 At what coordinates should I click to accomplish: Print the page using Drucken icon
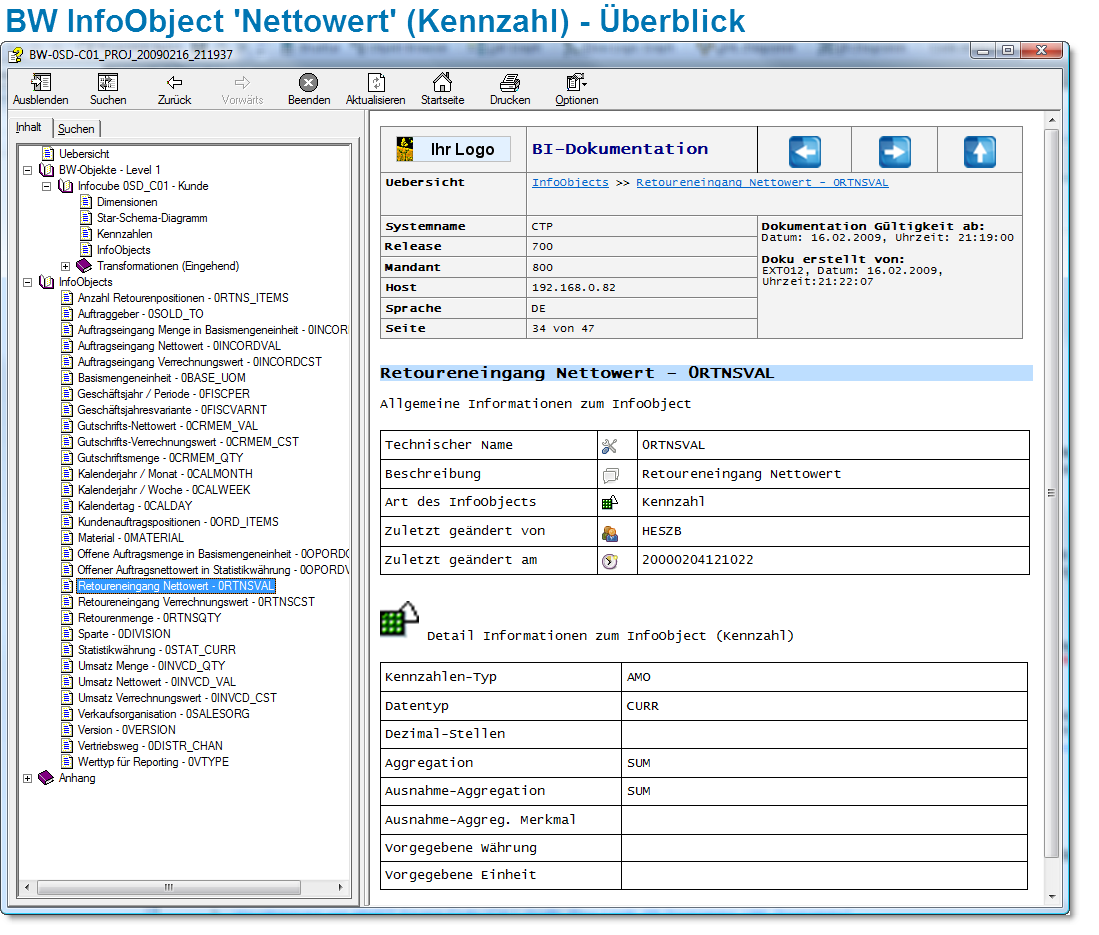click(x=510, y=84)
